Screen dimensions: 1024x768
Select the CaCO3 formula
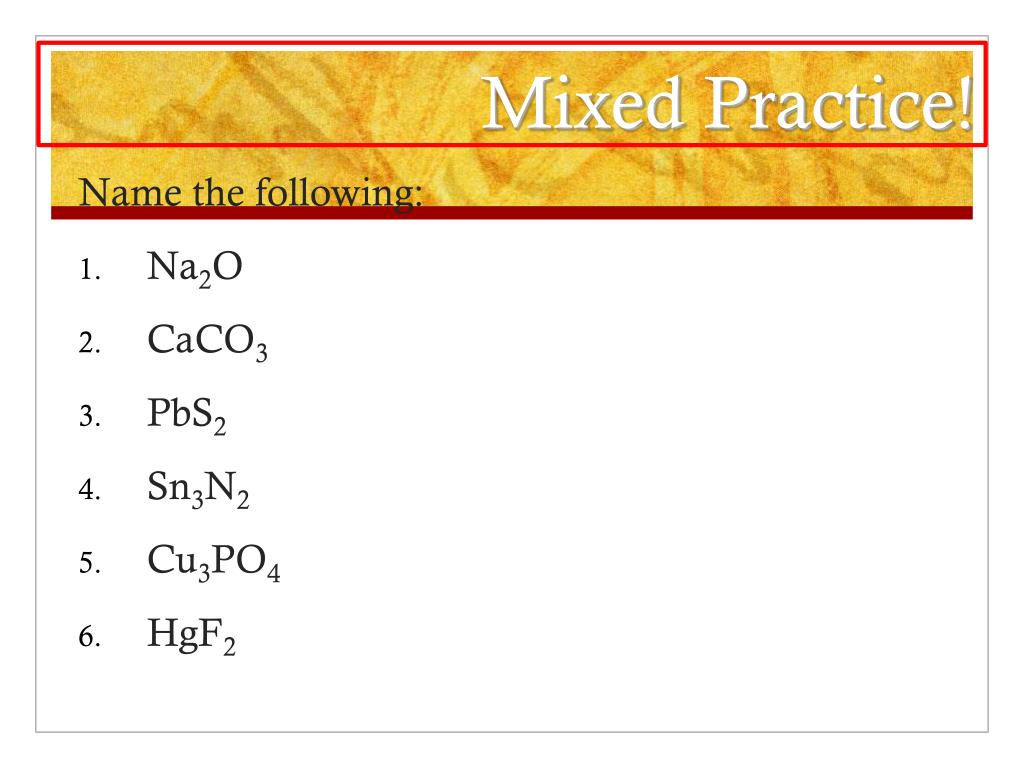tap(207, 342)
